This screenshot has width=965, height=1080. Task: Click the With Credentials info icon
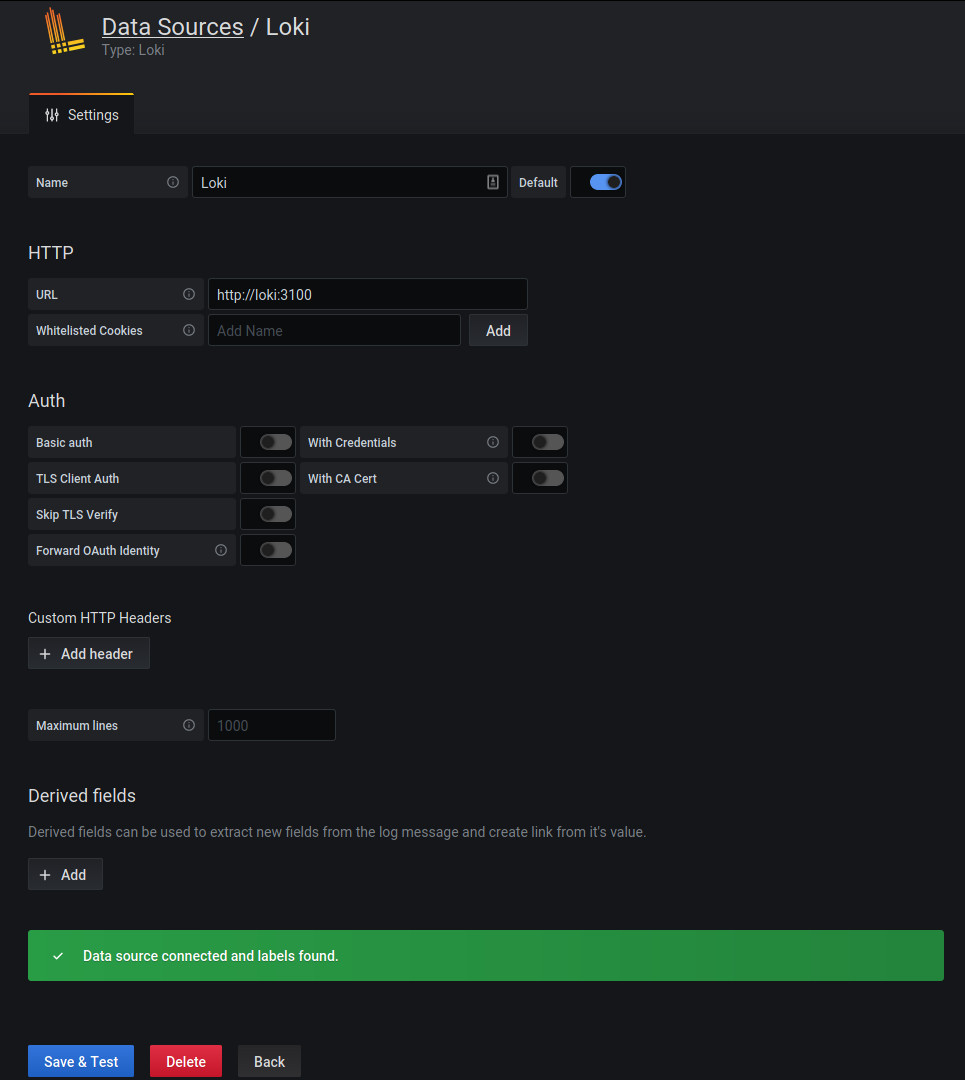pos(492,442)
